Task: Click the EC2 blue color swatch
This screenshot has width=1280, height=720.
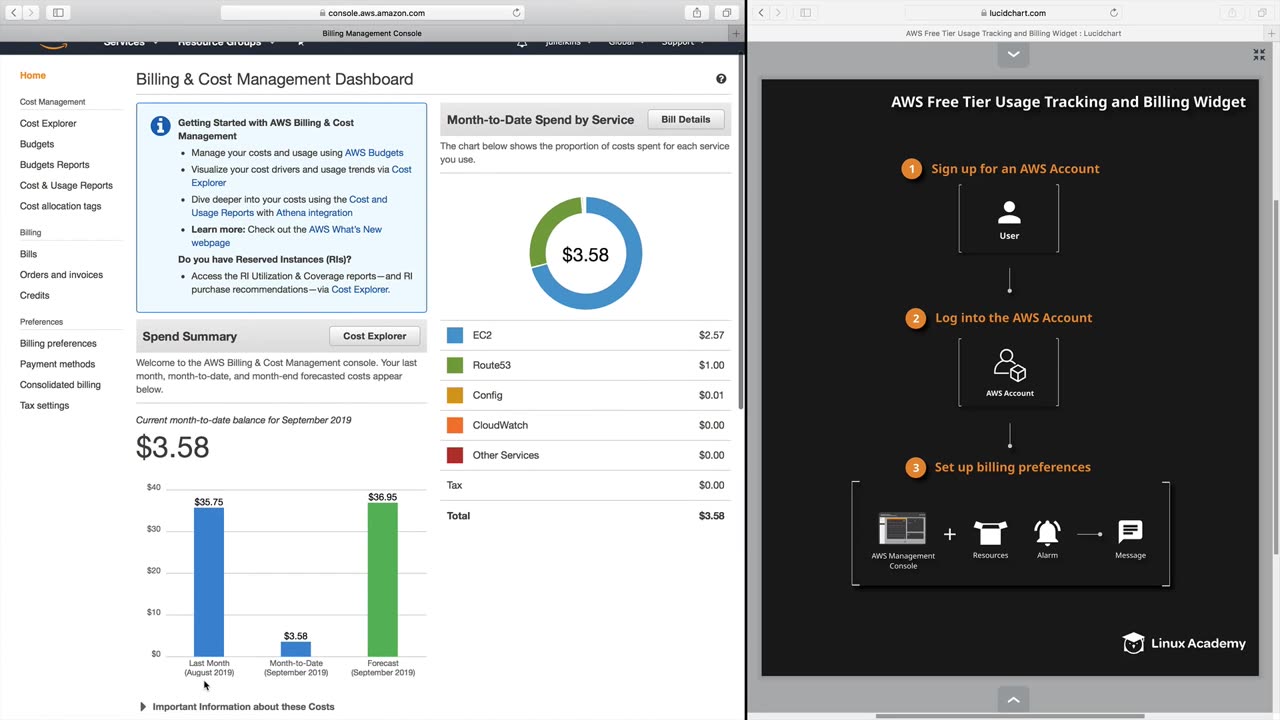Action: (x=455, y=335)
